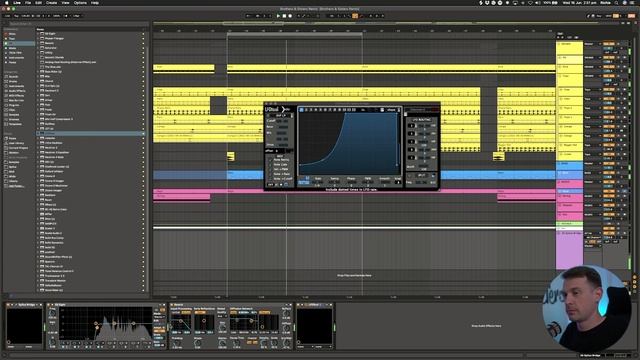Image resolution: width=640 pixels, height=360 pixels.
Task: Expand Phaser-Flanger entry in browser
Action: pyautogui.click(x=38, y=38)
